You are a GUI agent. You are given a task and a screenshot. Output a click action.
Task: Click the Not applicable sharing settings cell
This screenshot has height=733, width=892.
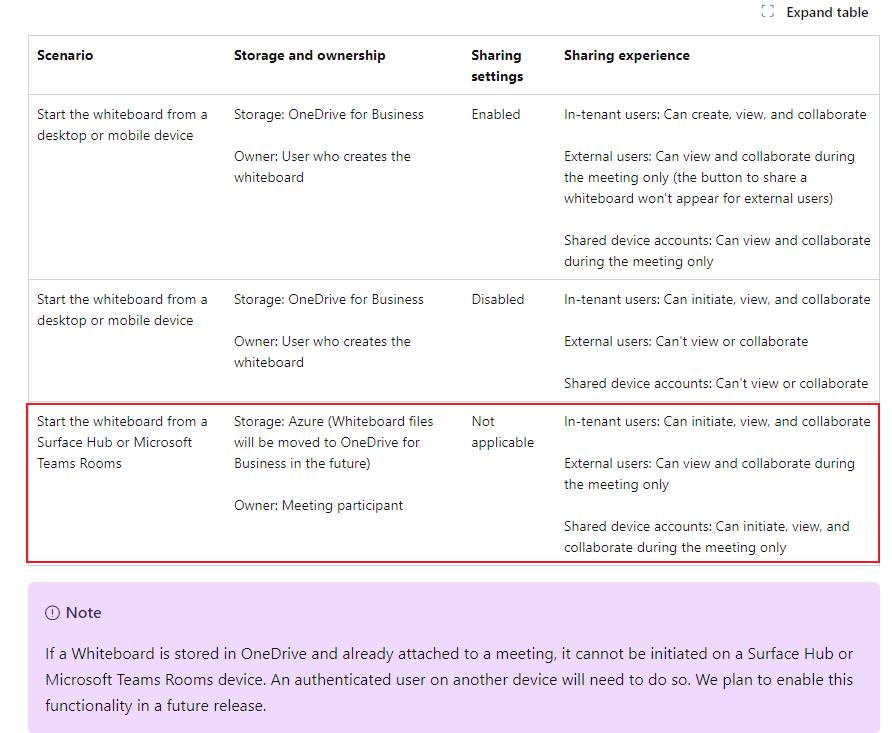click(x=502, y=432)
